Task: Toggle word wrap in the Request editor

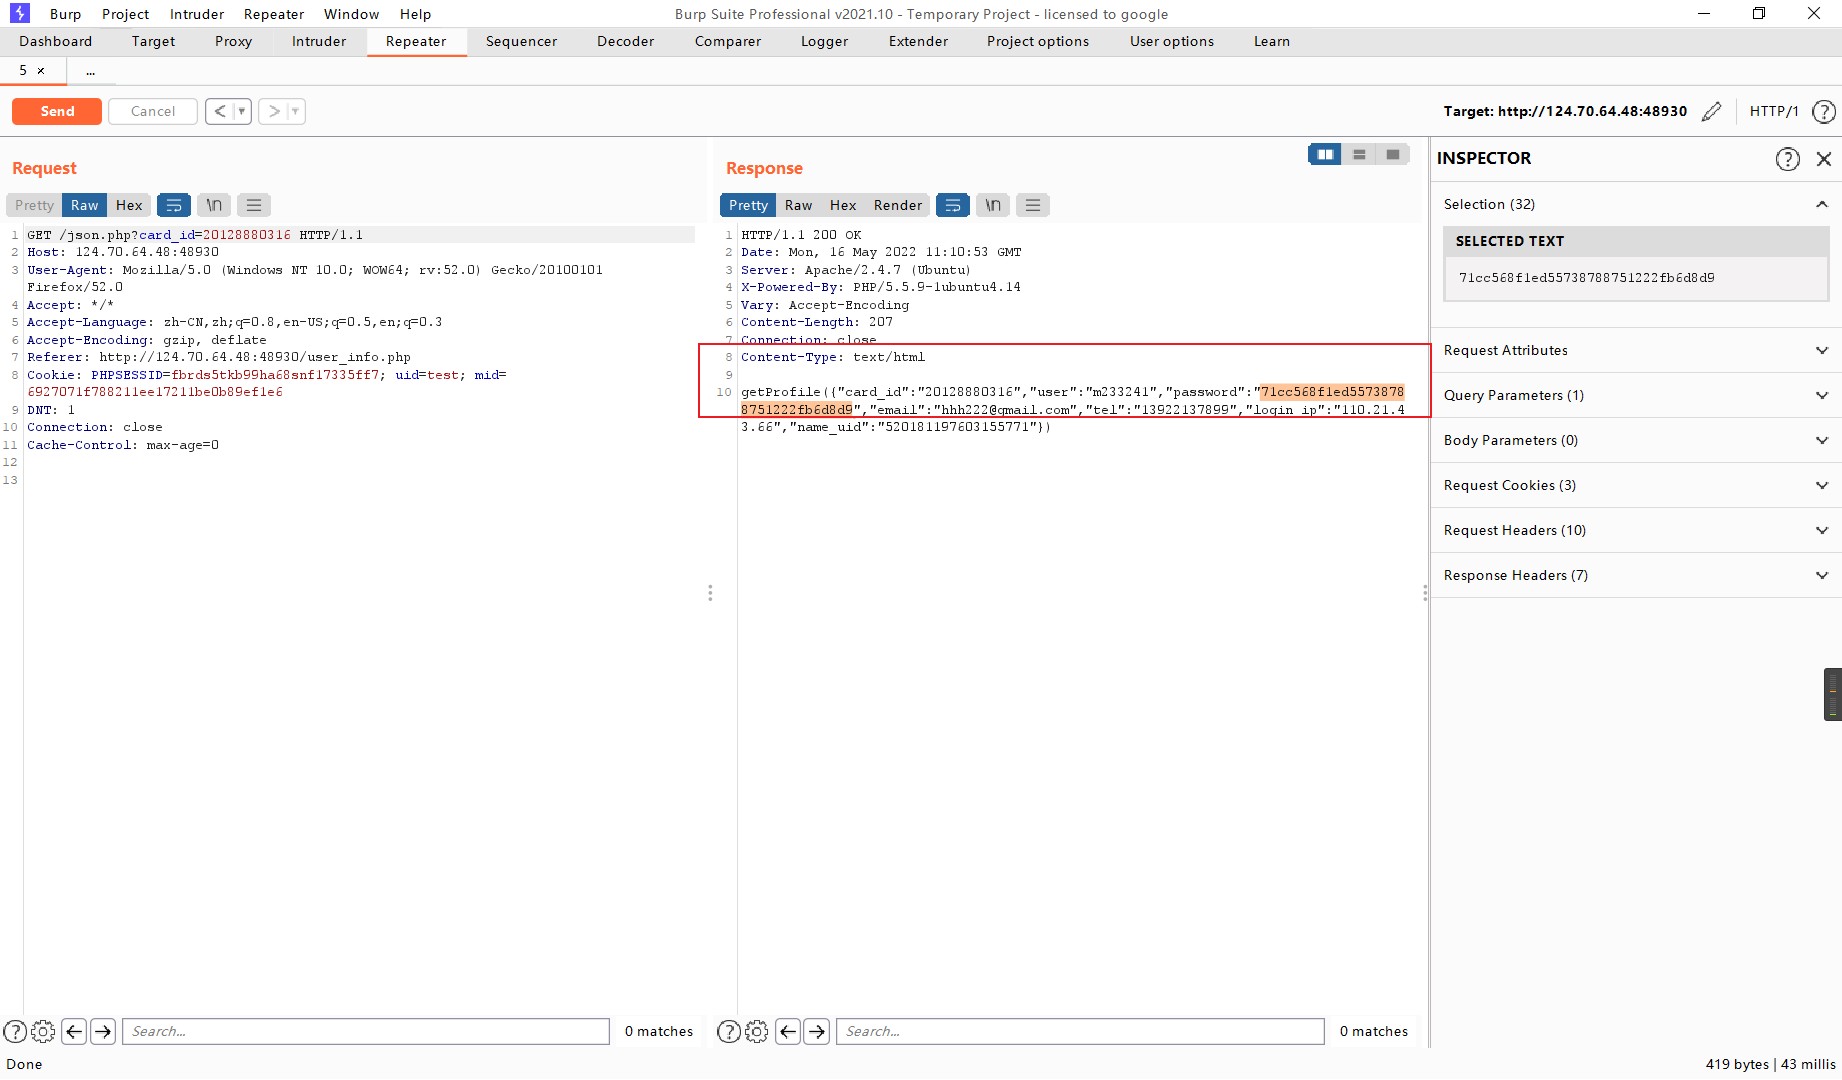Action: [174, 205]
